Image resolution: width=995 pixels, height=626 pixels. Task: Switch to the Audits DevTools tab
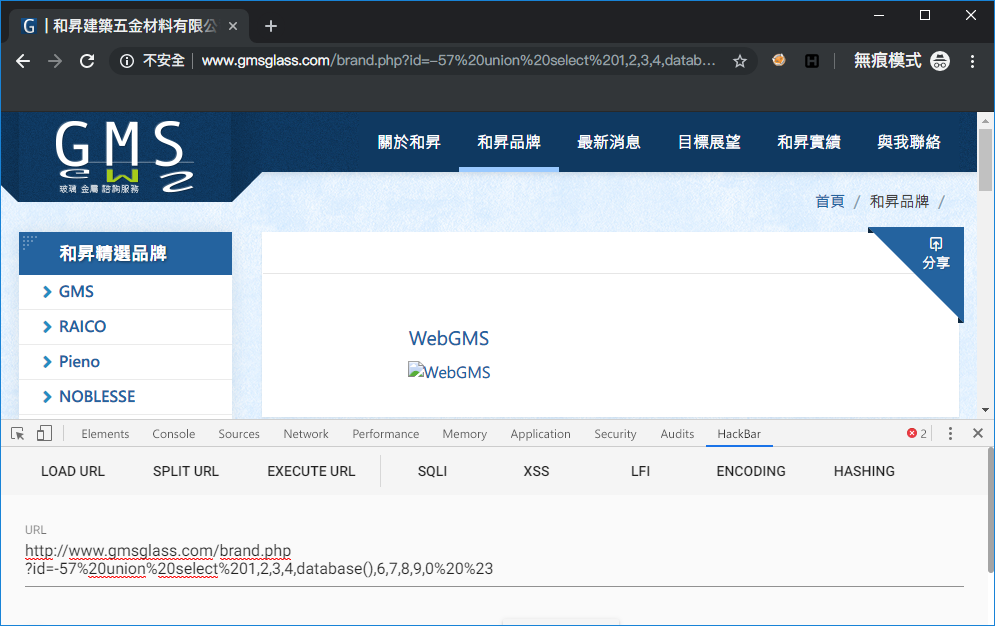tap(677, 434)
